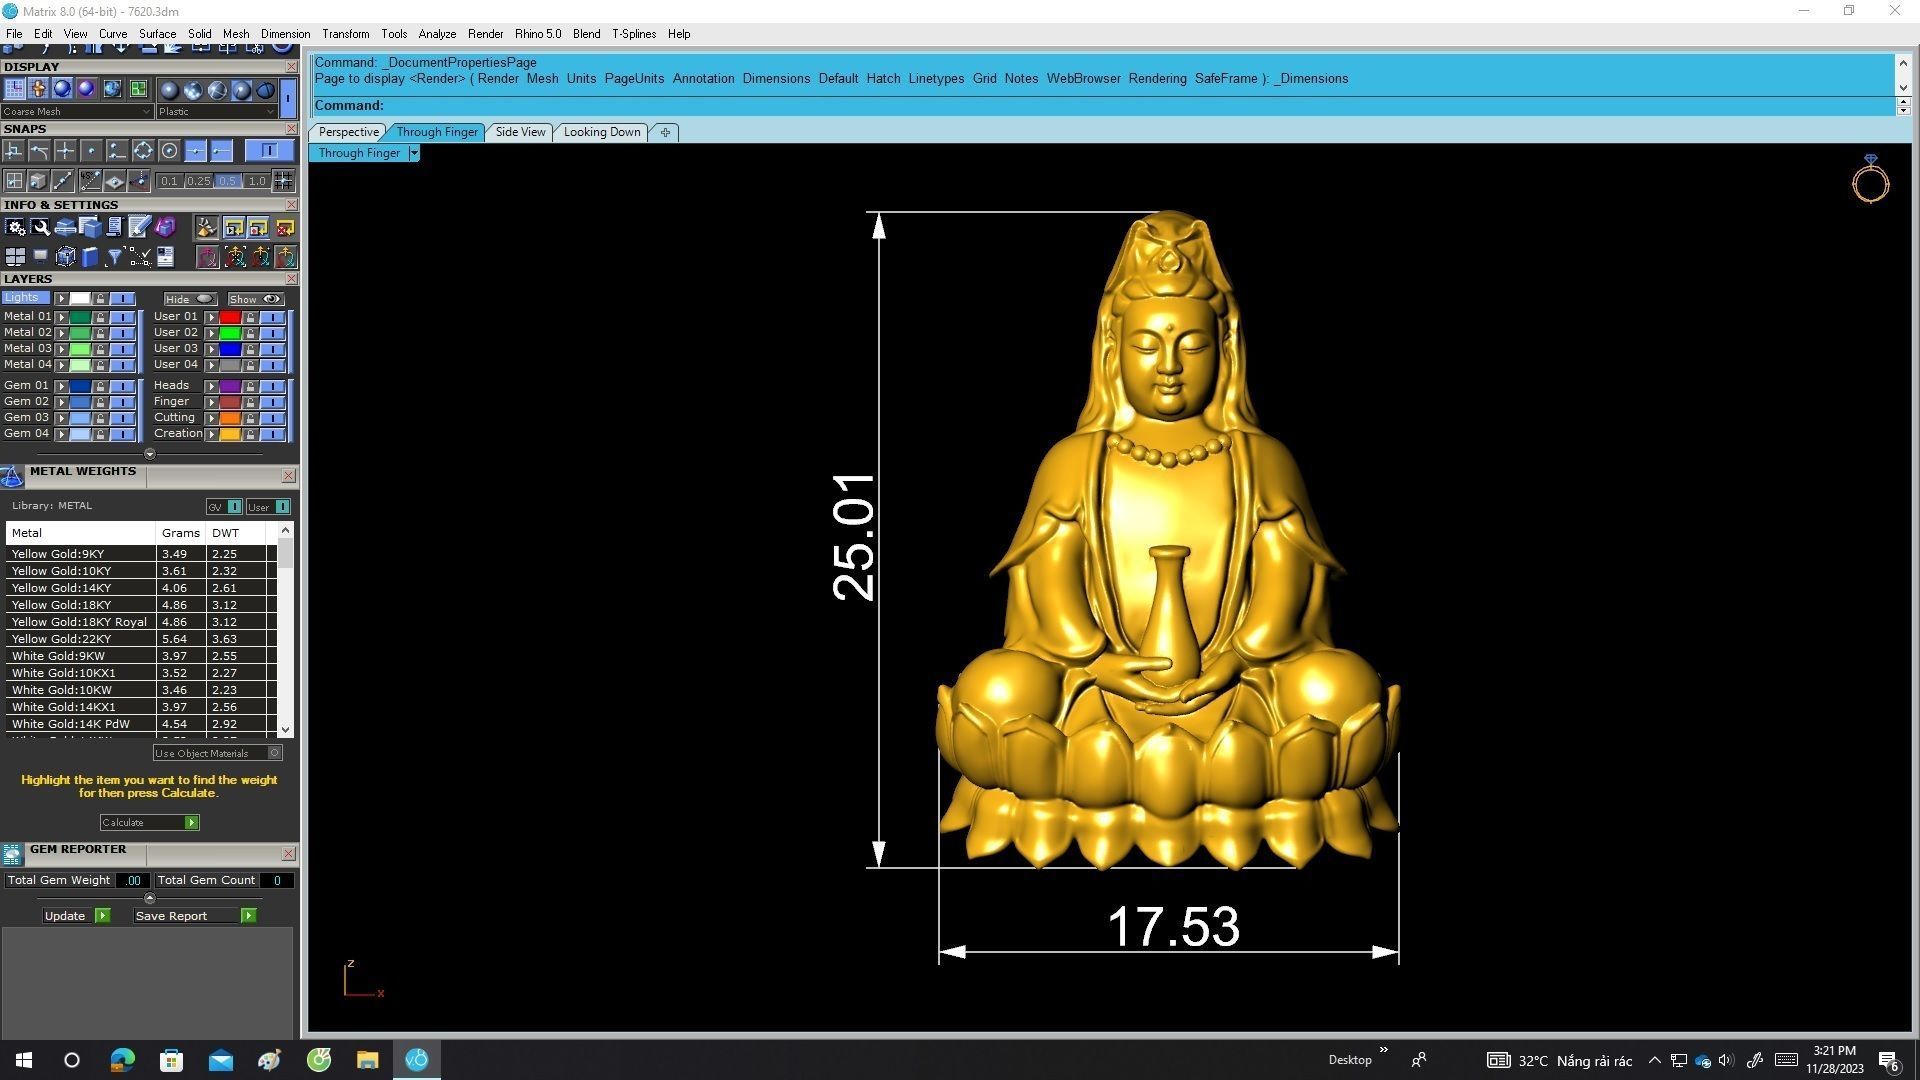Select the Tangent snap icon in Snaps

click(x=39, y=150)
